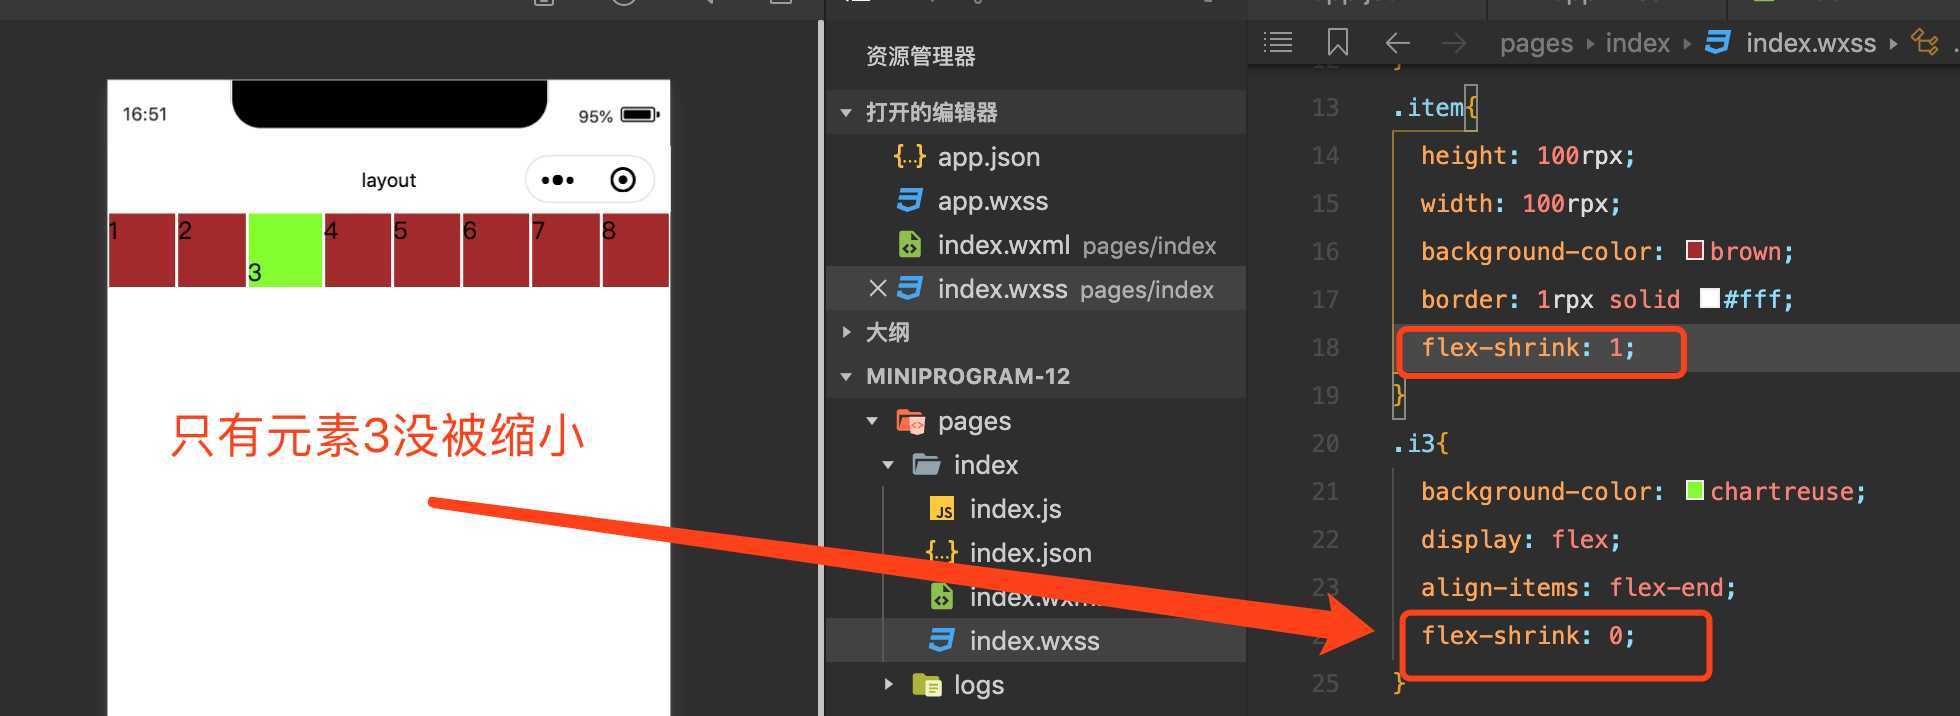Collapse the pages folder chevron
This screenshot has height=716, width=1960.
pos(872,421)
